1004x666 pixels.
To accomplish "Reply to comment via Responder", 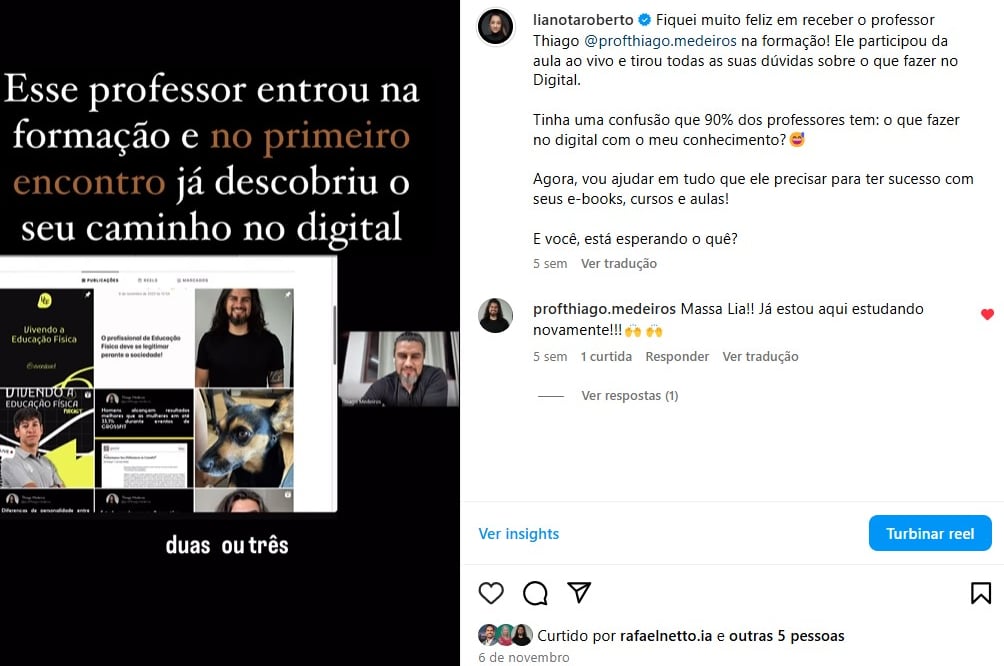I will pyautogui.click(x=677, y=357).
